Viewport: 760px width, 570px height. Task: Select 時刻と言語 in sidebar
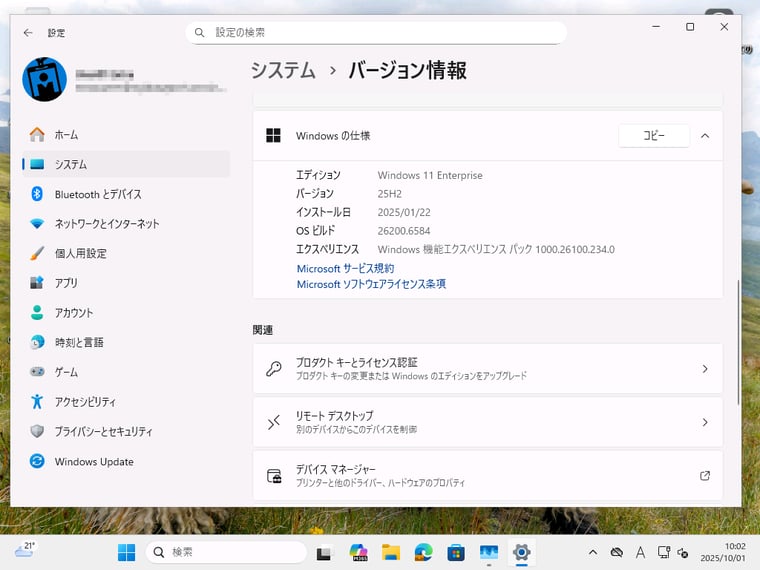click(x=79, y=342)
